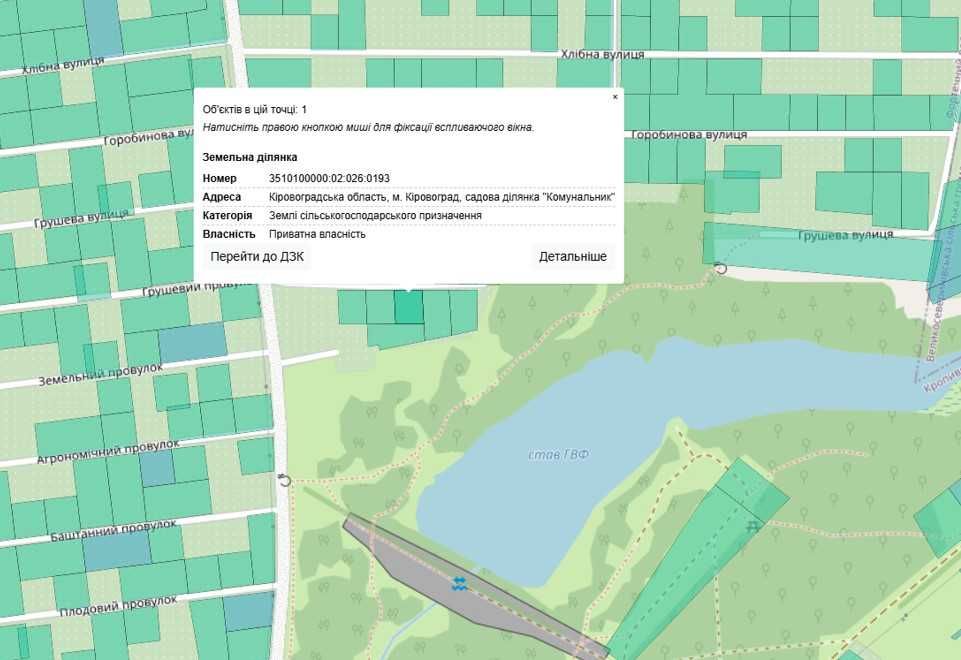Screen dimensions: 961x660
Task: Click the 'став ГВФ' pond label
Action: point(558,455)
